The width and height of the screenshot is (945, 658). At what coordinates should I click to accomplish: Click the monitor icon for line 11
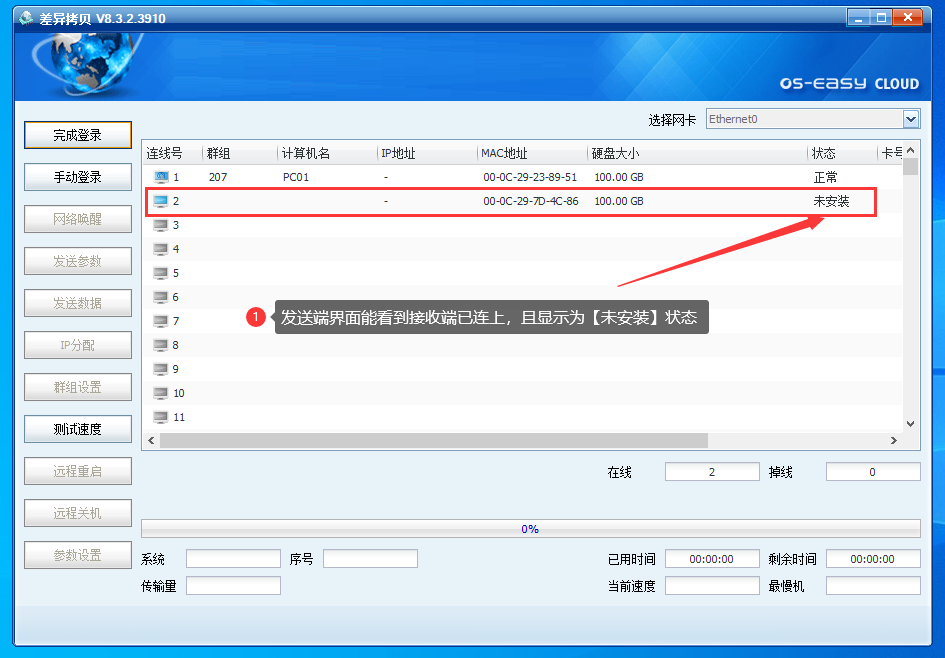161,417
